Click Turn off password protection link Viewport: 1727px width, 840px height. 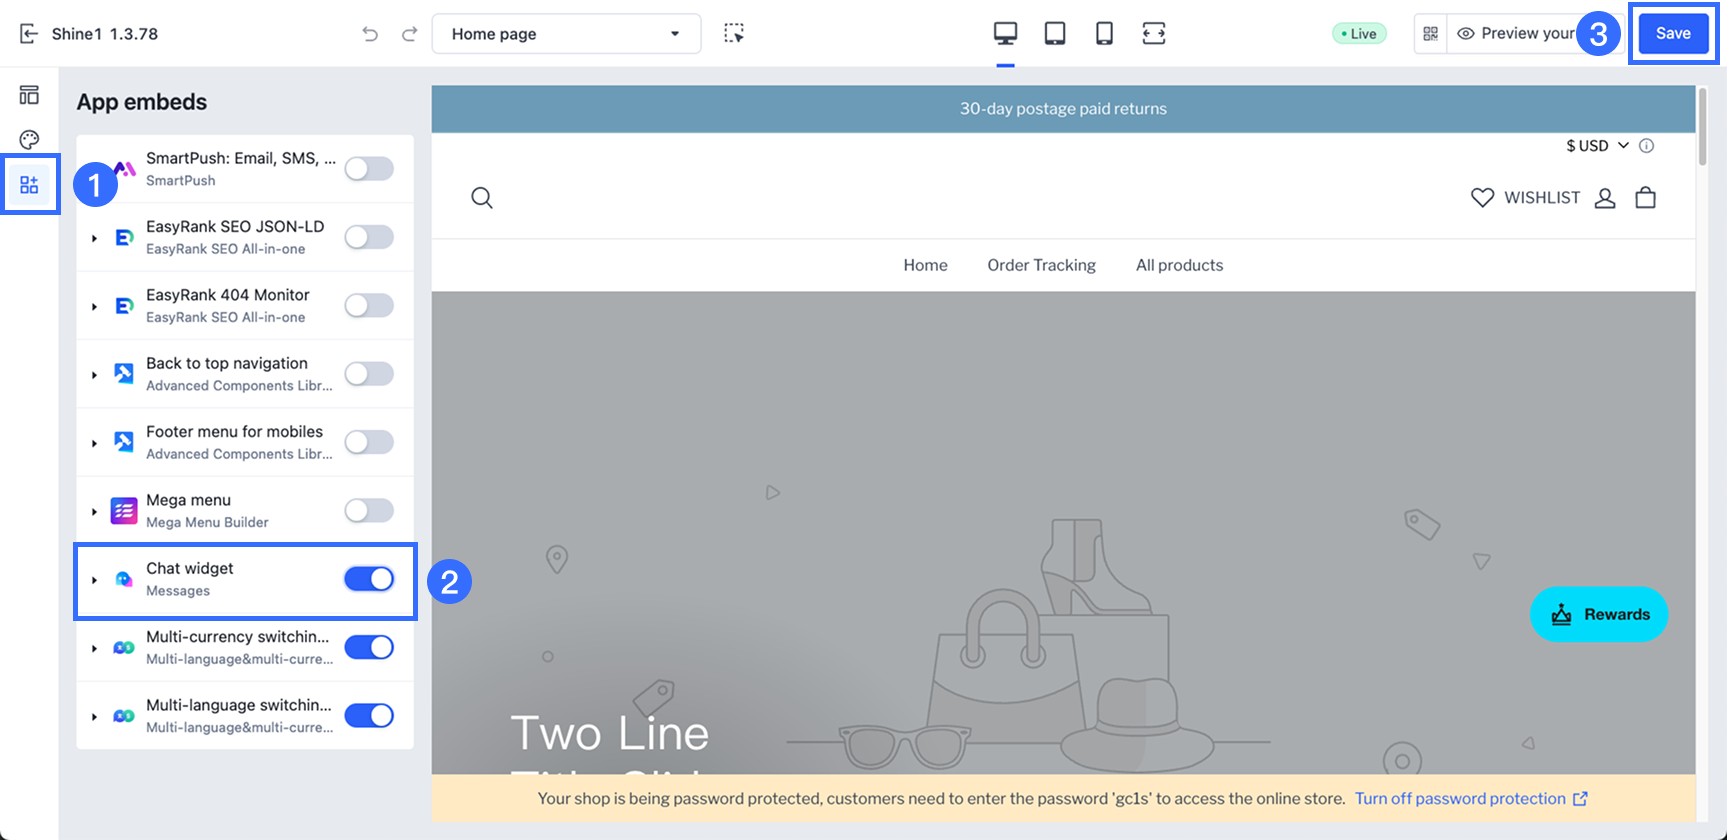pyautogui.click(x=1471, y=799)
